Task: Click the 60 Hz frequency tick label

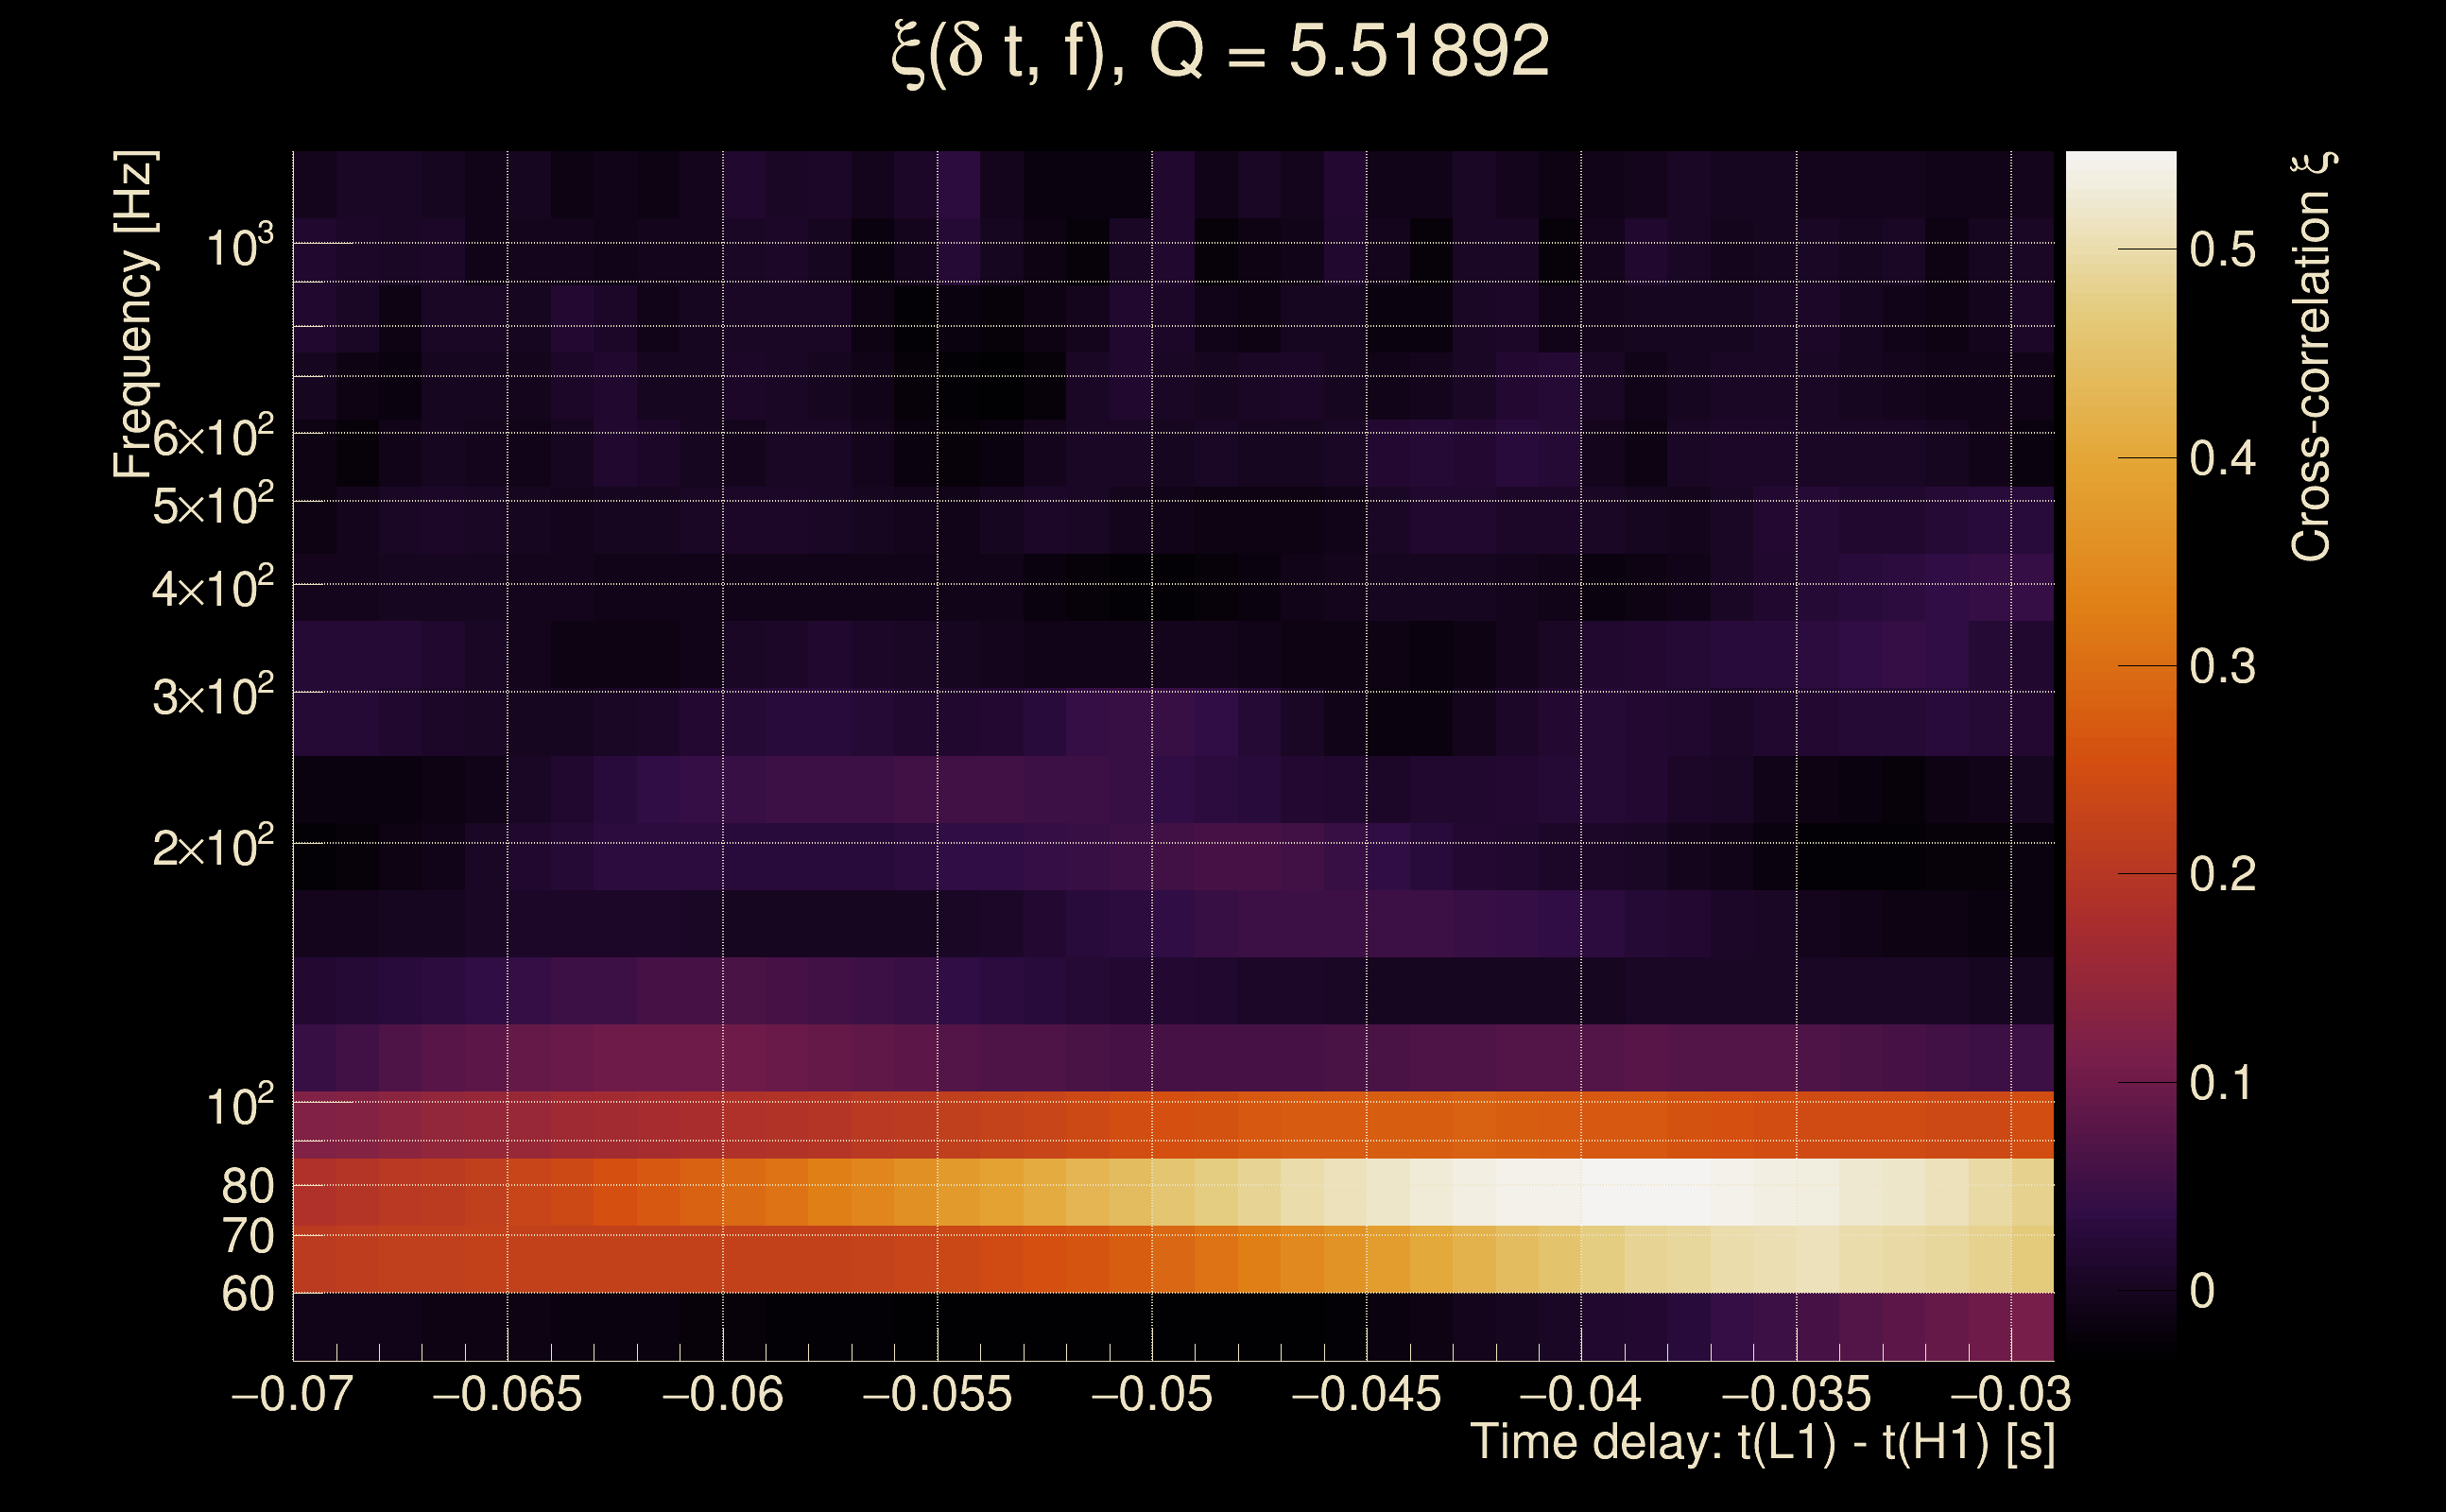Action: [x=247, y=1294]
